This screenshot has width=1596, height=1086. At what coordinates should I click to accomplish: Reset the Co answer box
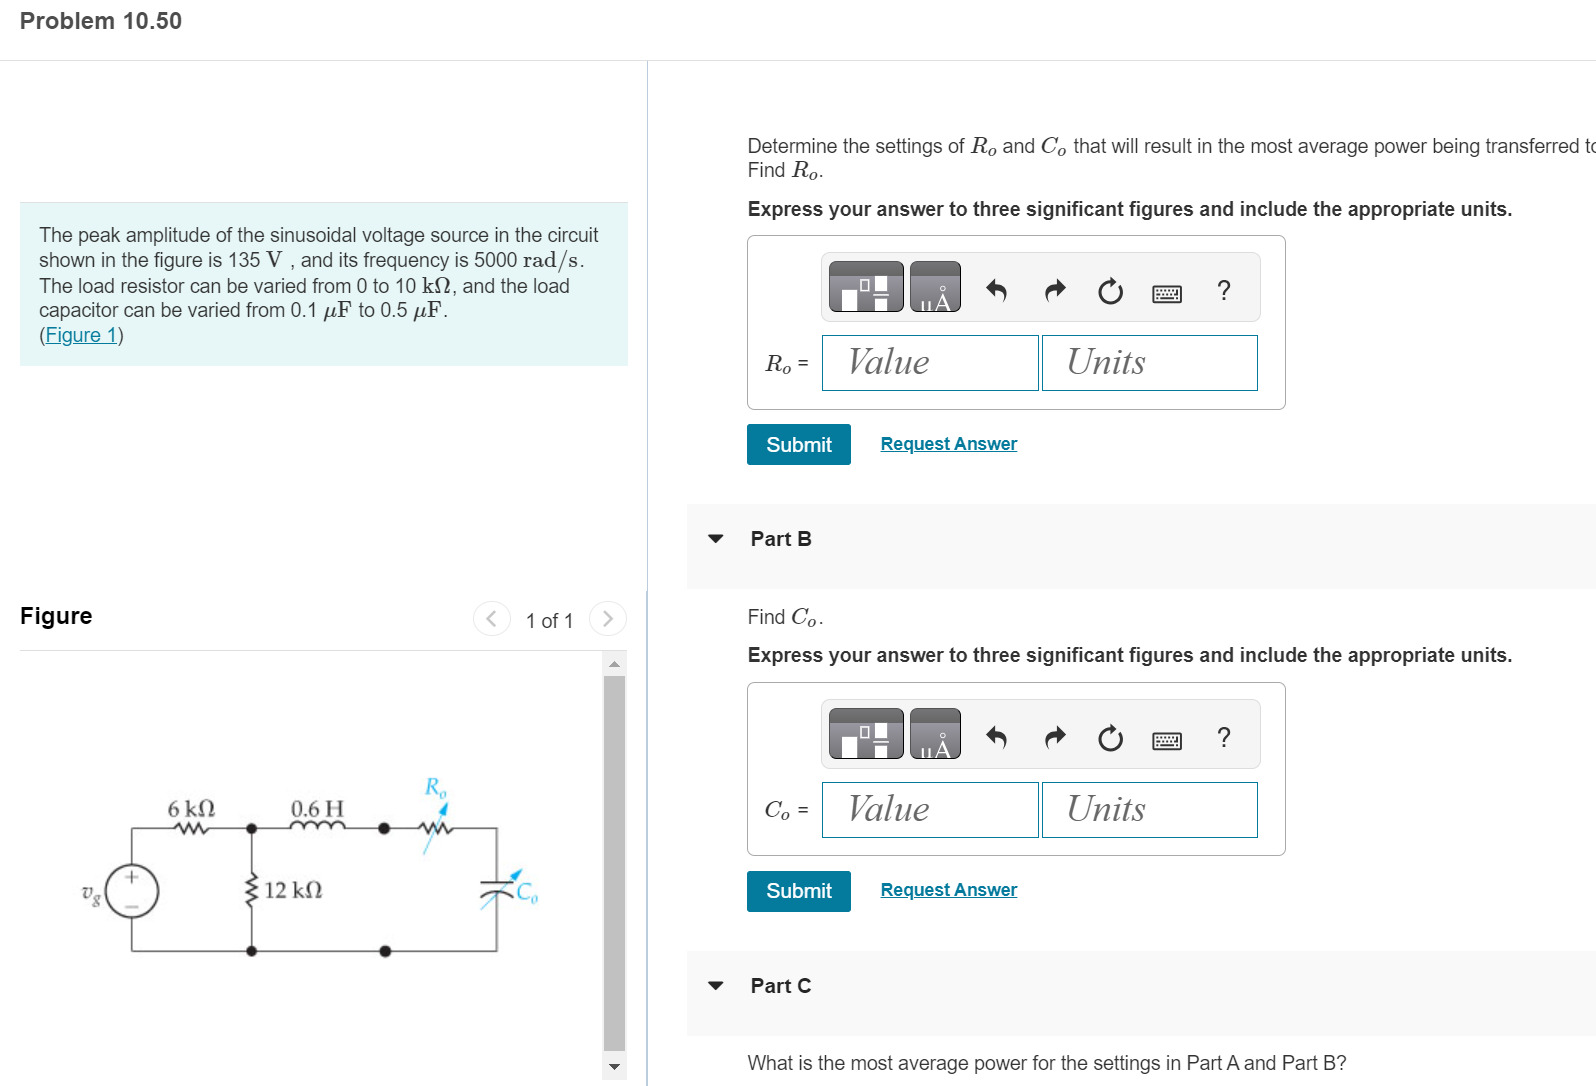(x=1110, y=738)
